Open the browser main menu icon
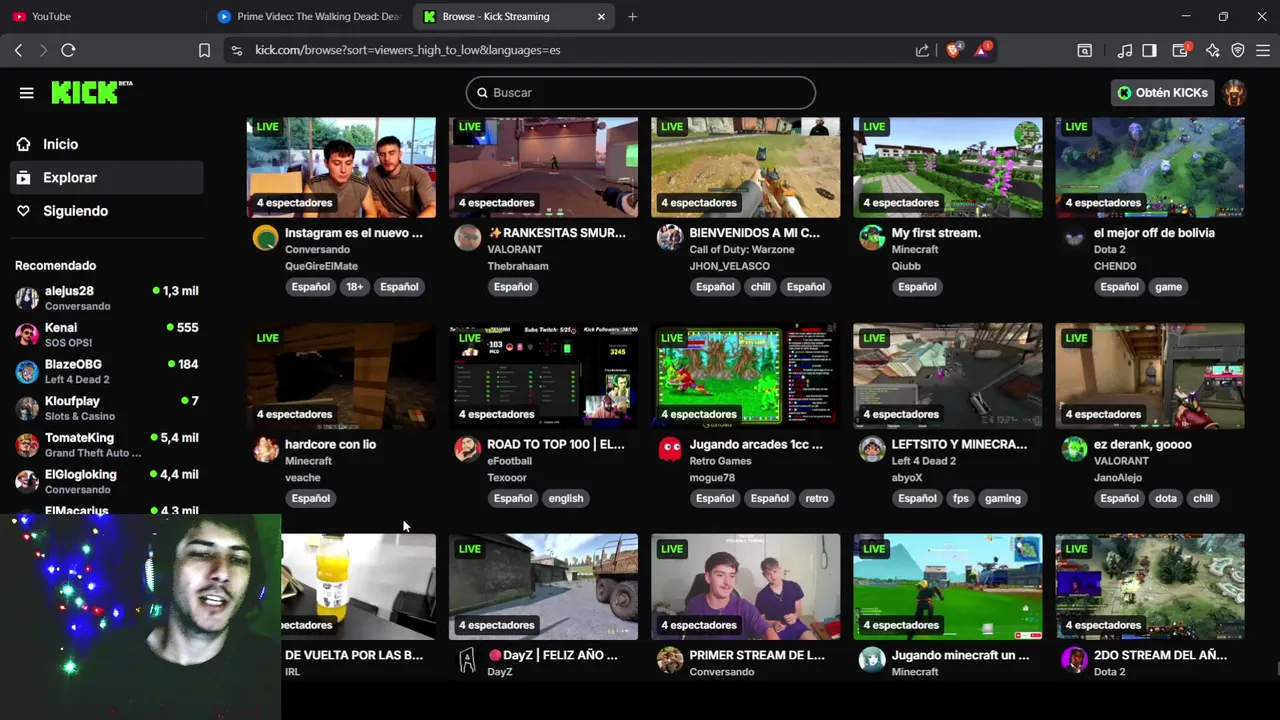Screen dimensions: 1280x720 click(1262, 50)
